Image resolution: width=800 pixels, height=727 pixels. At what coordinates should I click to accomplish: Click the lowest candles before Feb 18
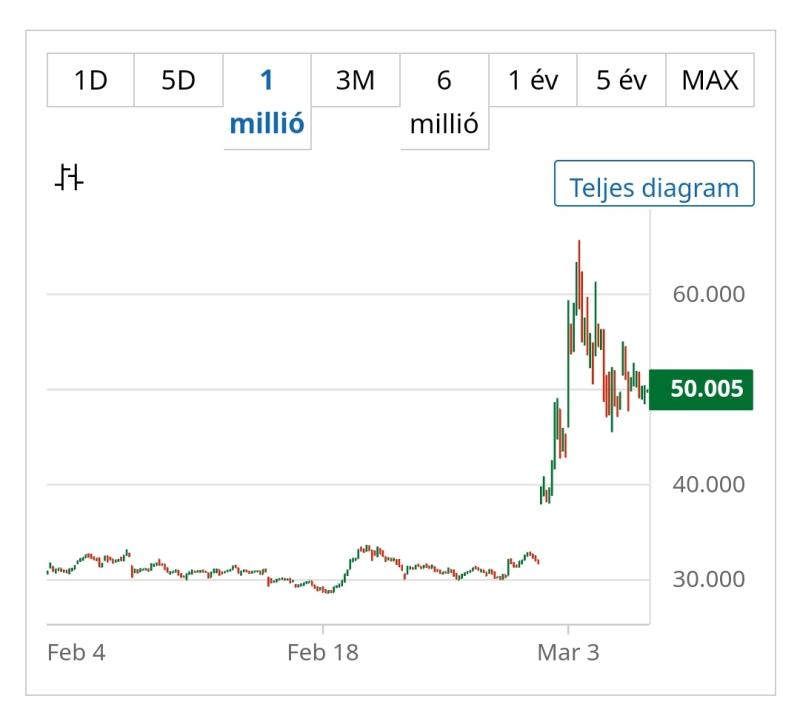(x=325, y=590)
